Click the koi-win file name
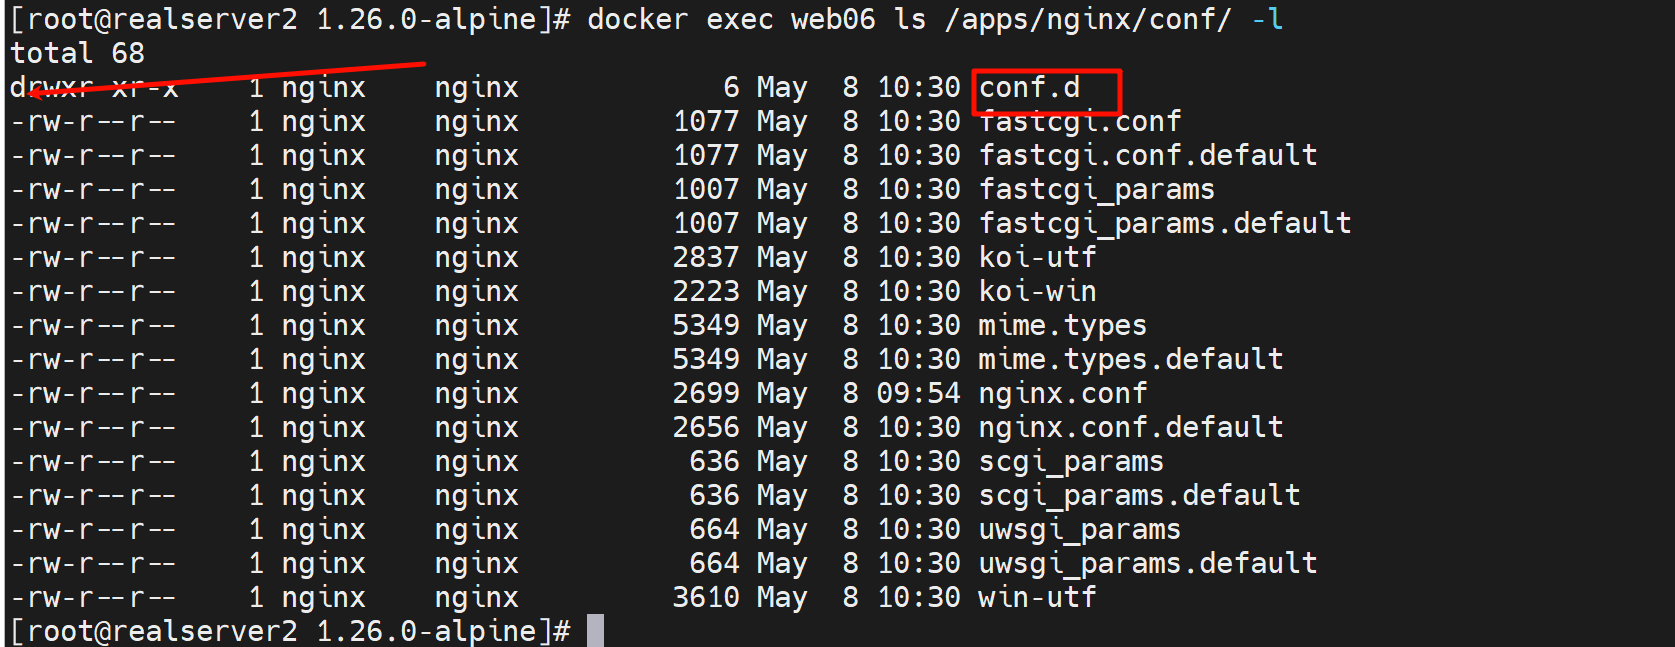This screenshot has height=647, width=1675. coord(1037,292)
